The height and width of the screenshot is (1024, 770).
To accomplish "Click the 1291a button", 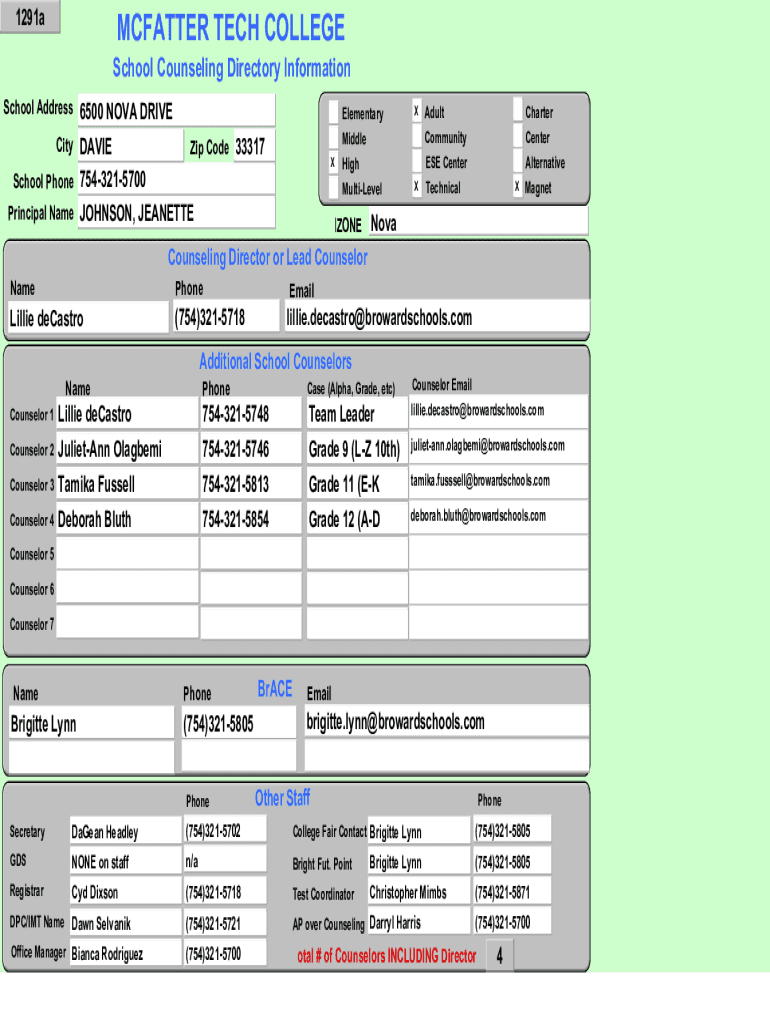I will point(31,20).
